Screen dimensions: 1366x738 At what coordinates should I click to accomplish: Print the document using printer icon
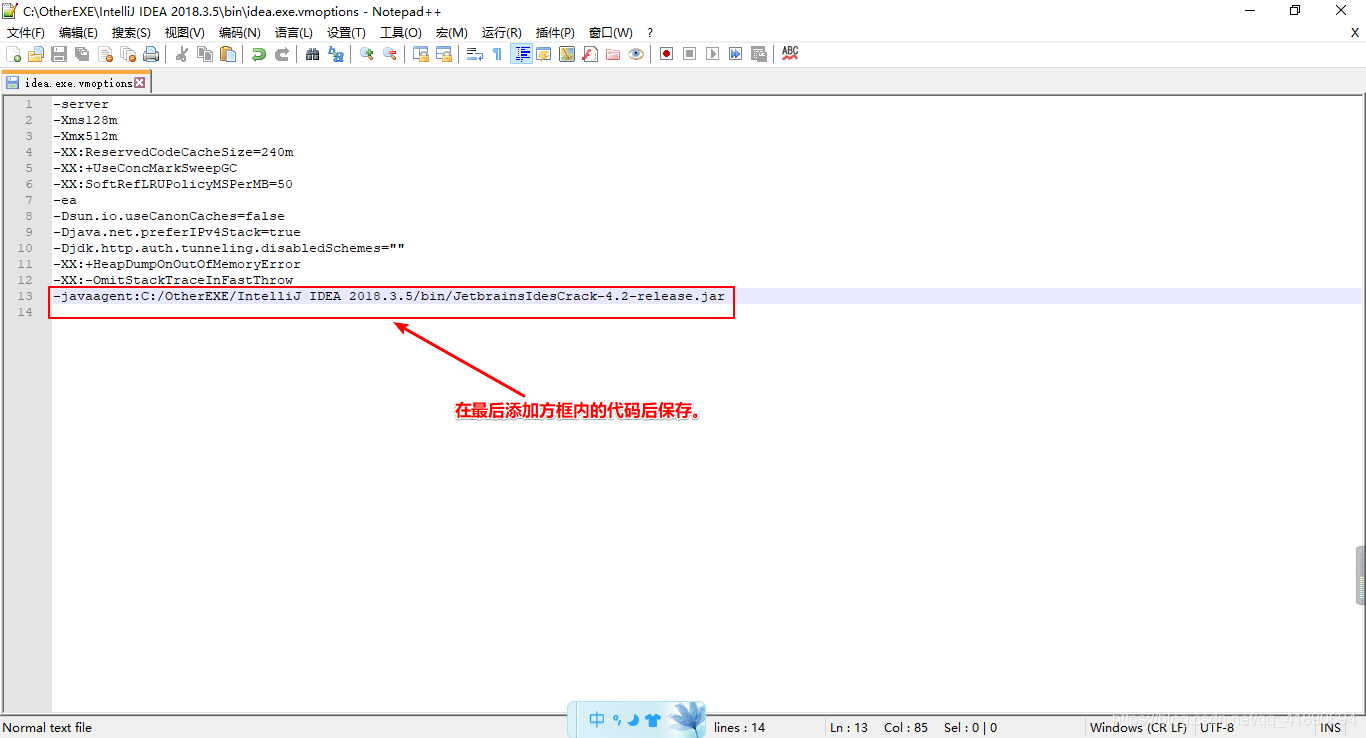(151, 54)
